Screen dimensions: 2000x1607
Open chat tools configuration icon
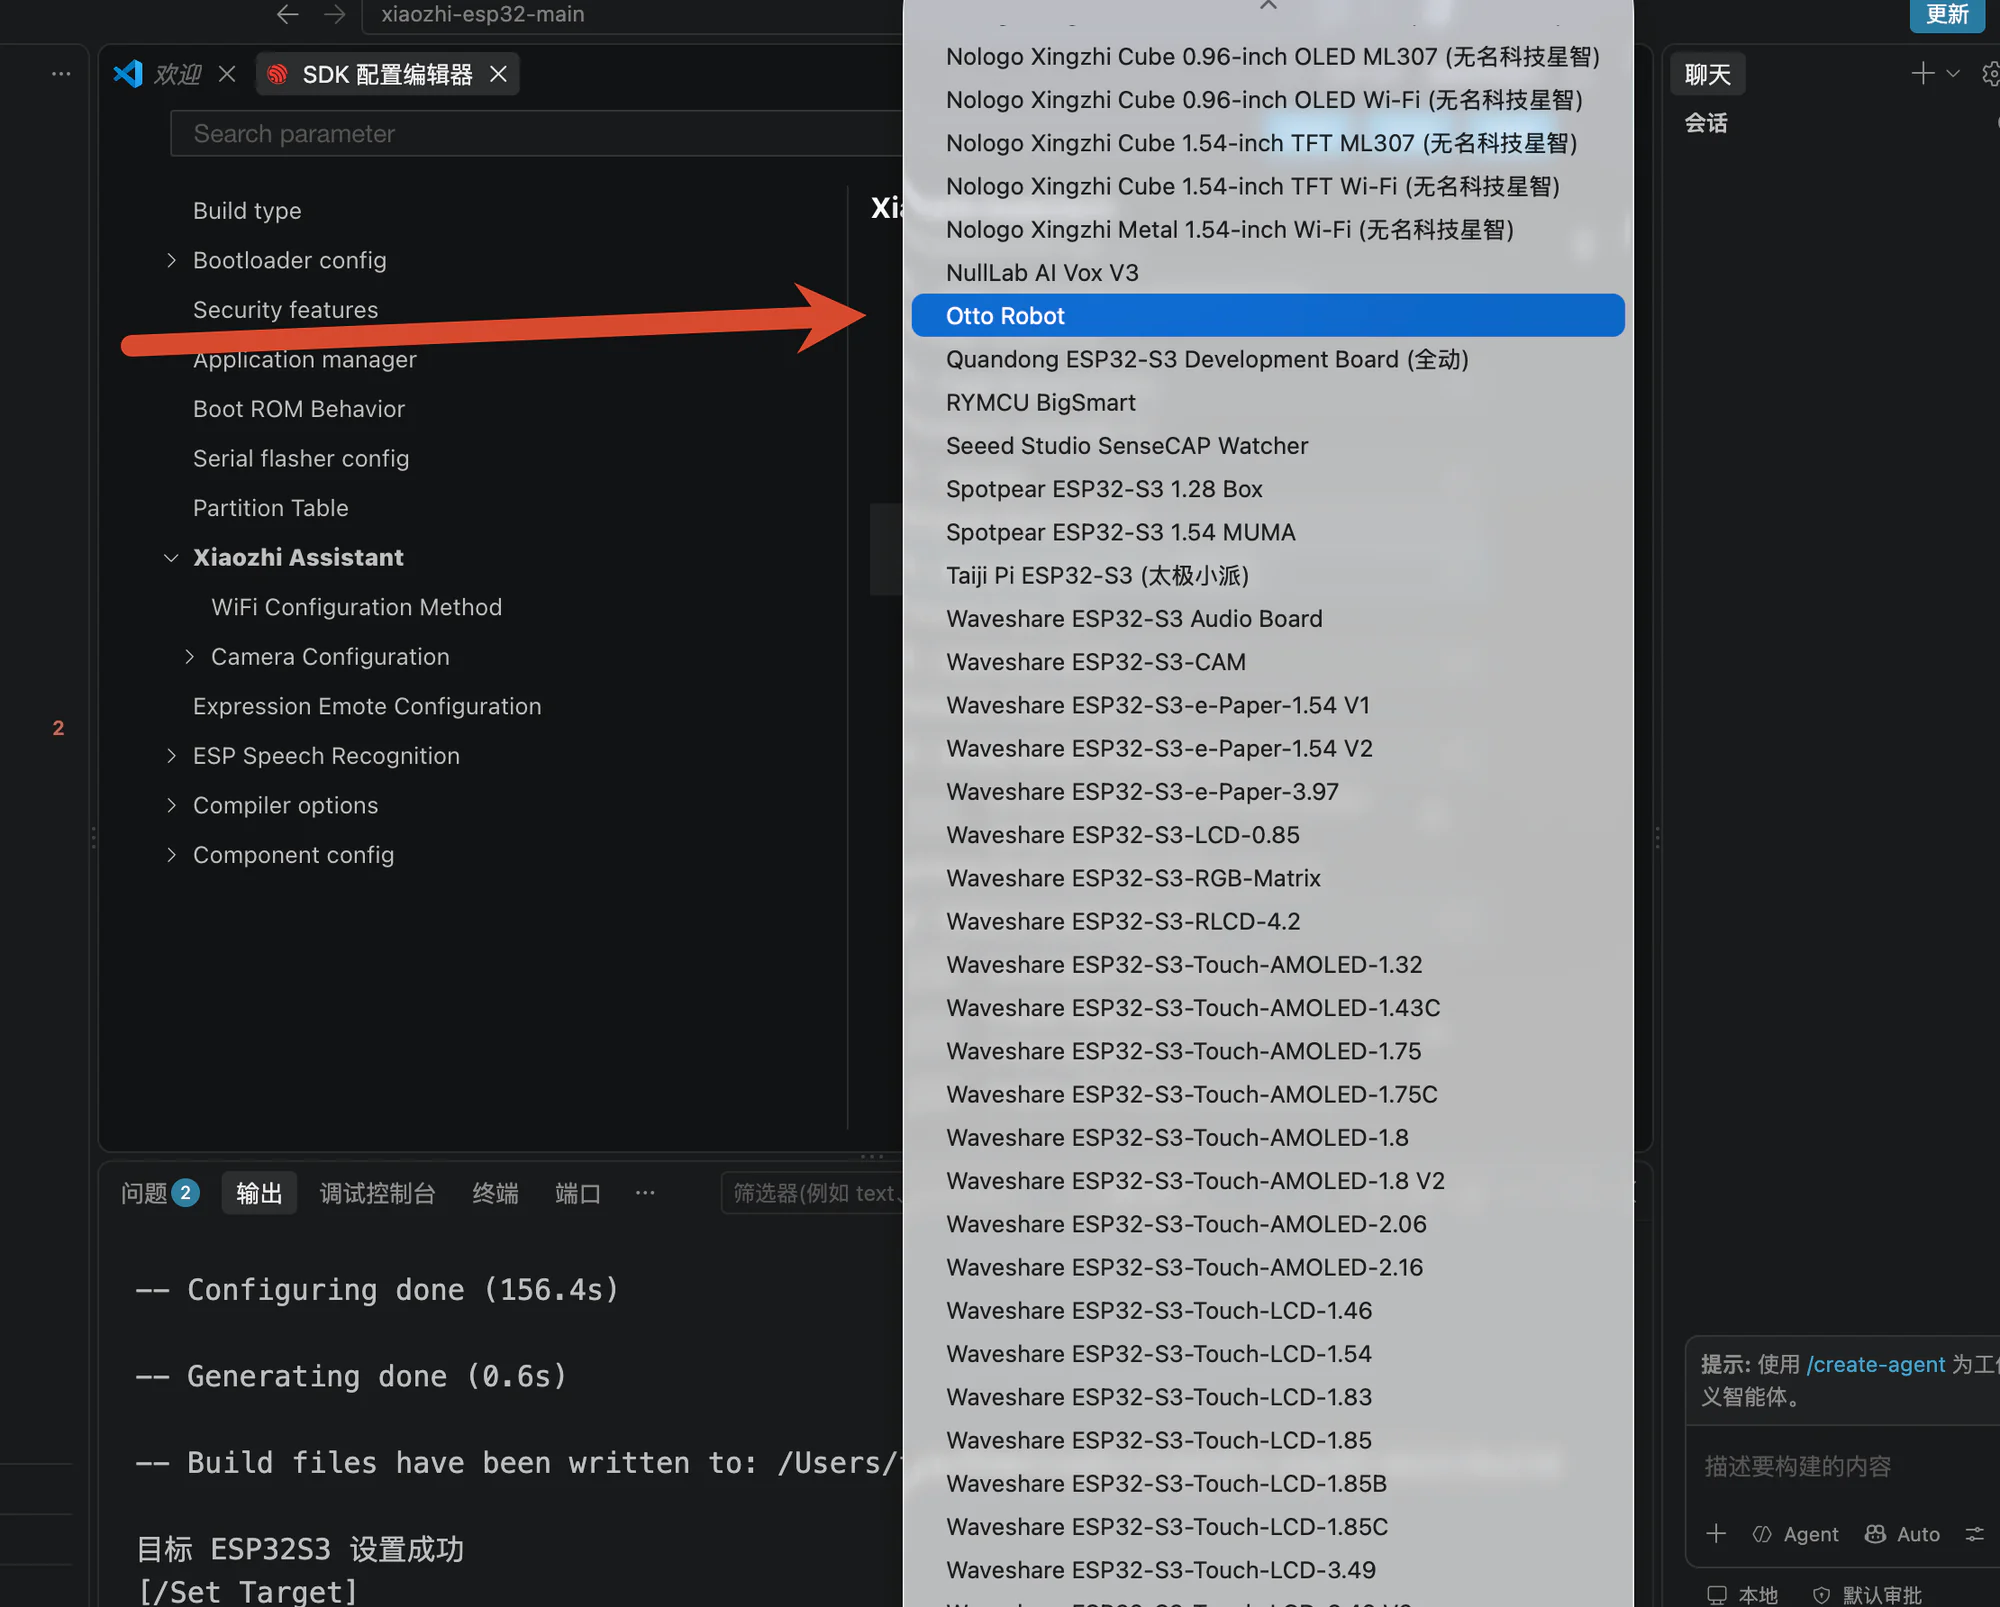point(1974,1533)
